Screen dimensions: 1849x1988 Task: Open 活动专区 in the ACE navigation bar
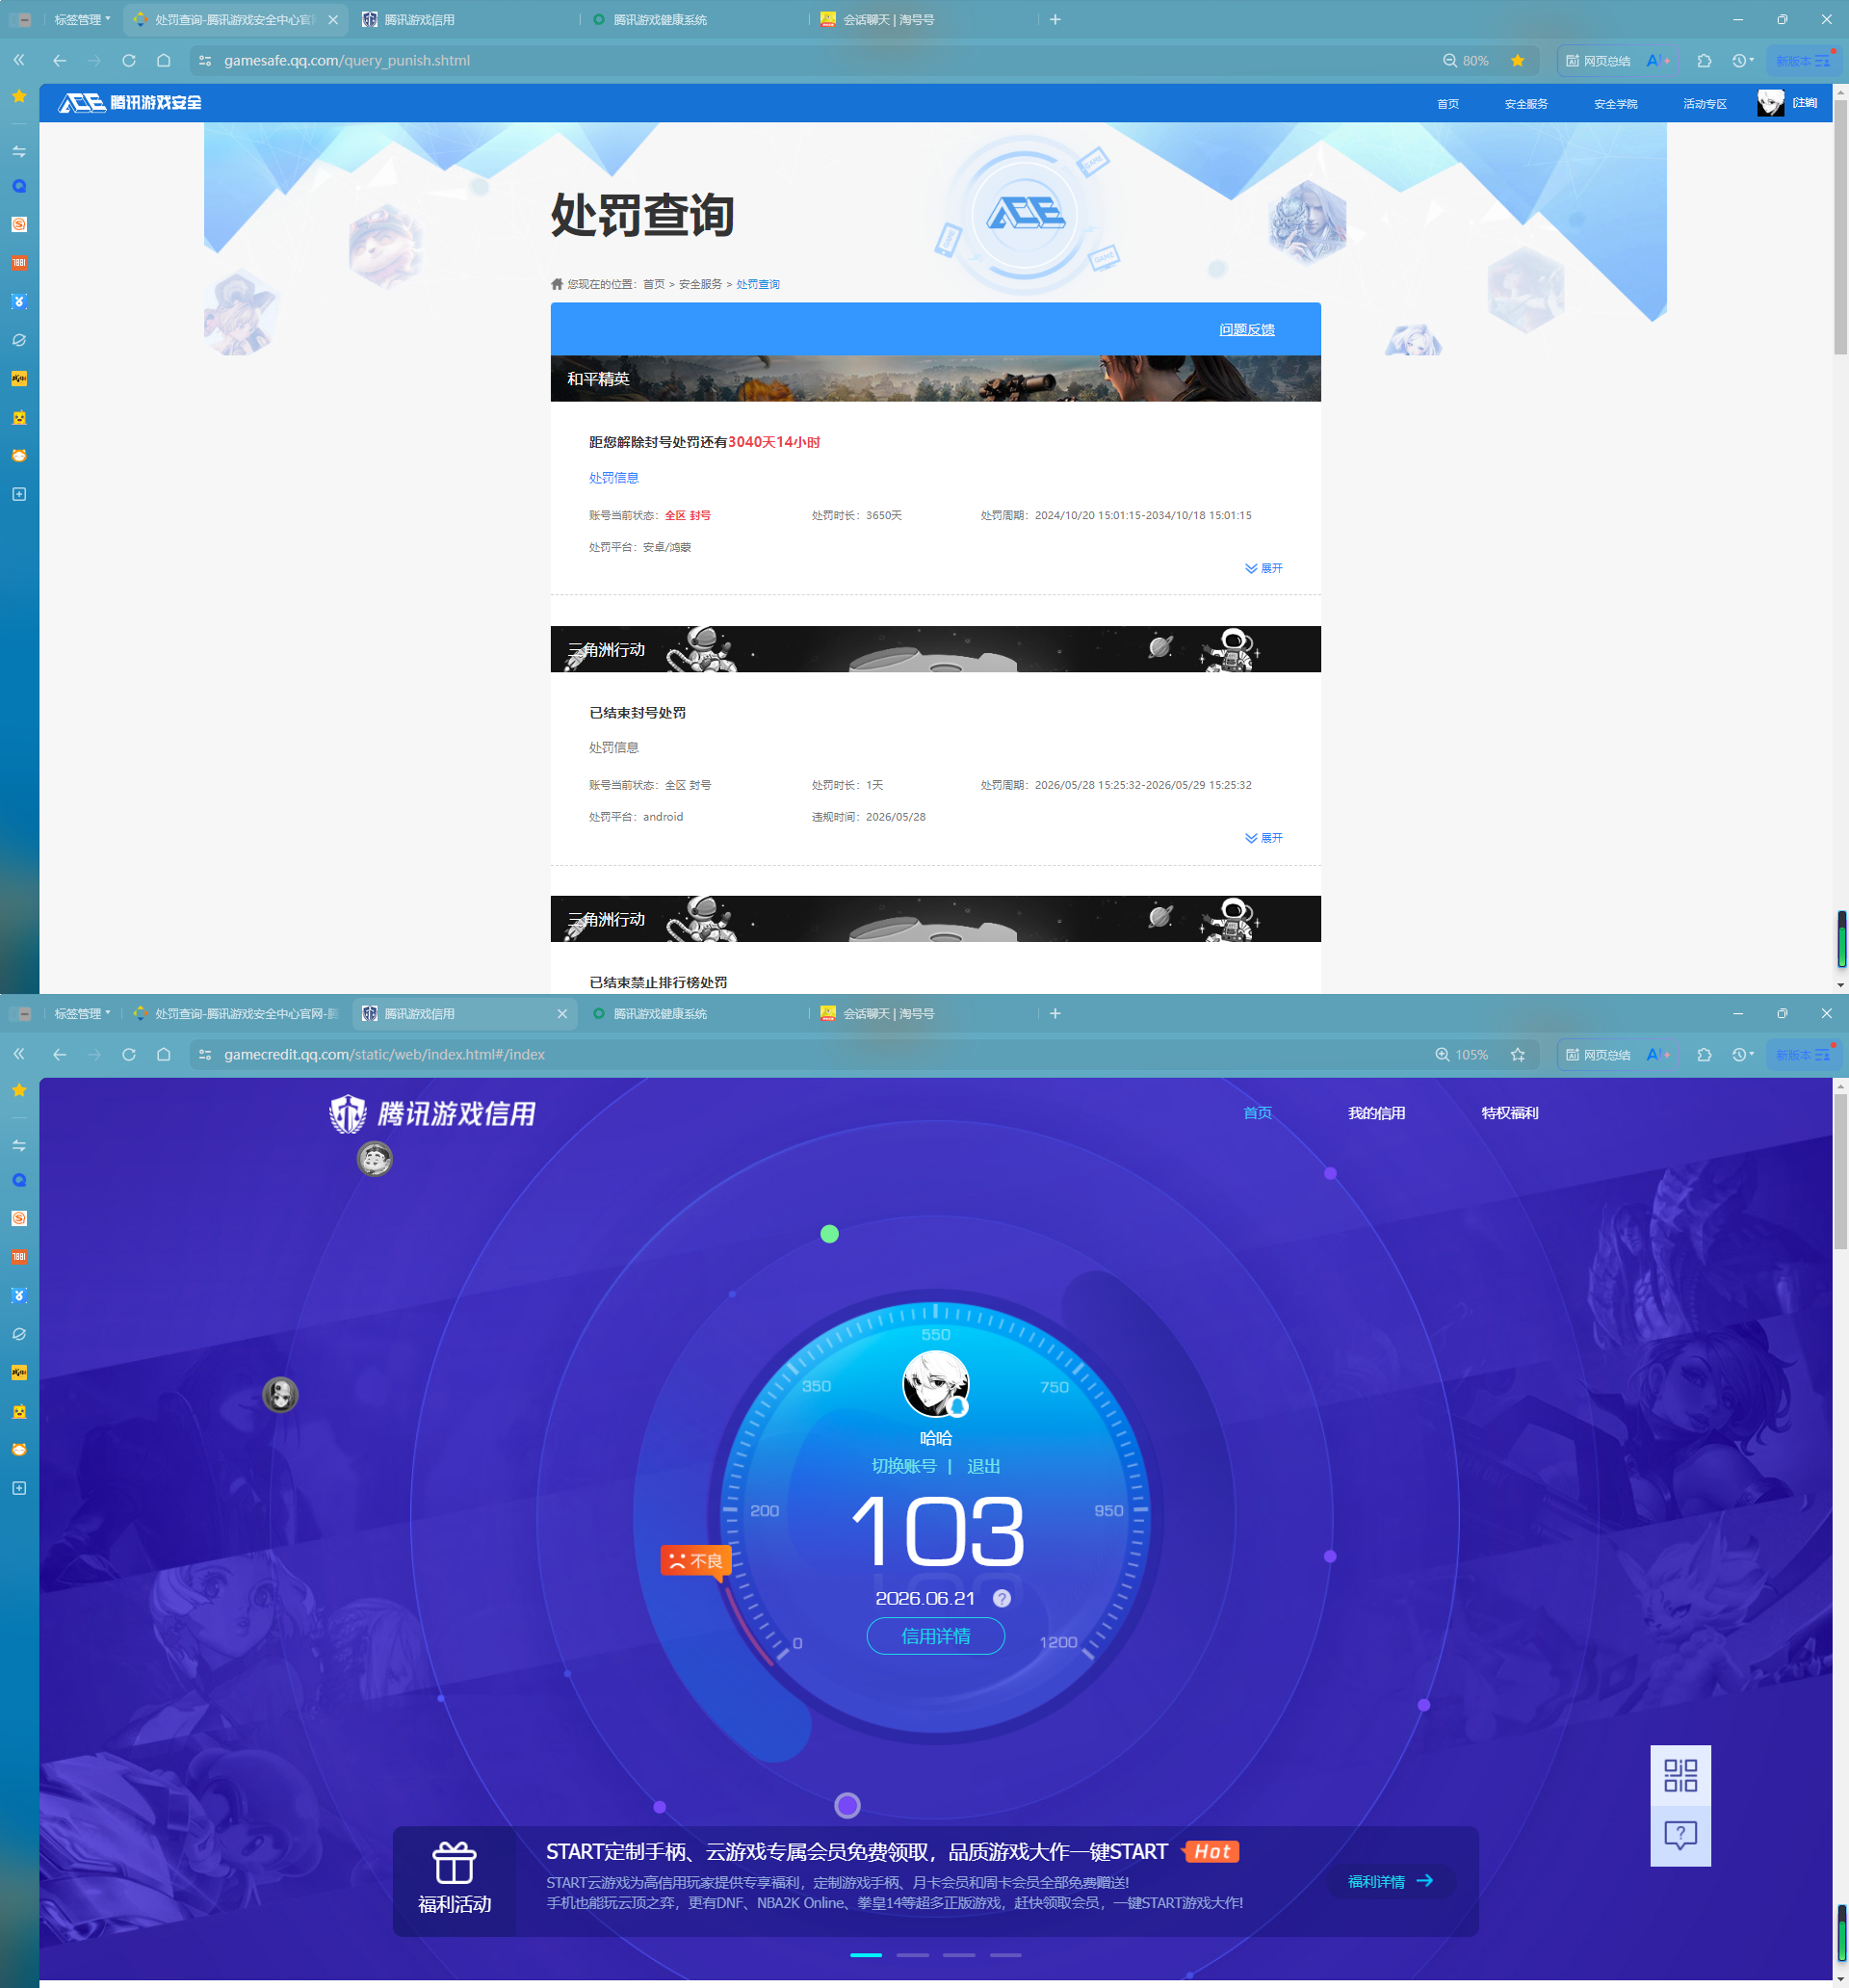[1704, 104]
